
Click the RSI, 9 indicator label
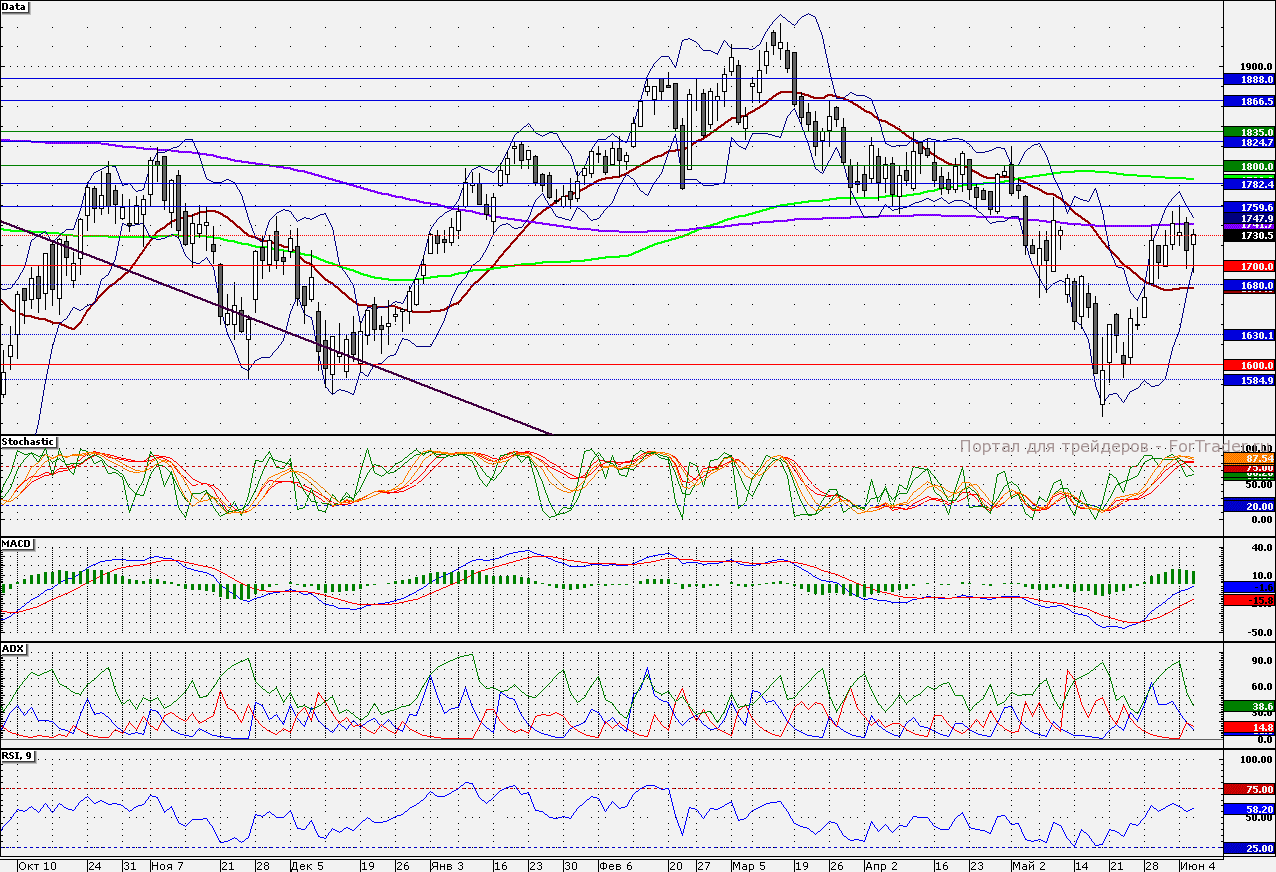coord(18,756)
